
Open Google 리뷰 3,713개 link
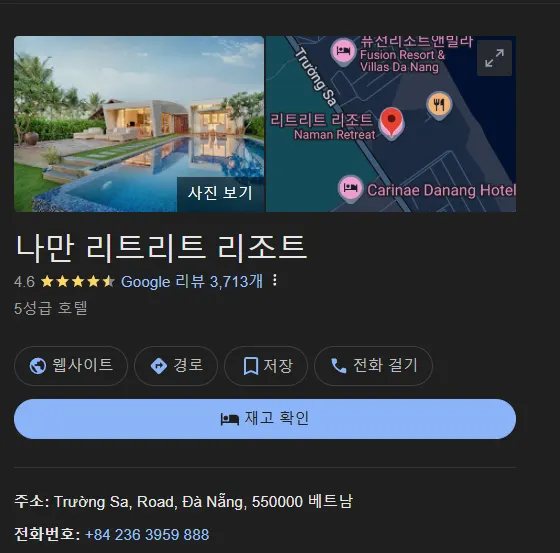[x=192, y=282]
